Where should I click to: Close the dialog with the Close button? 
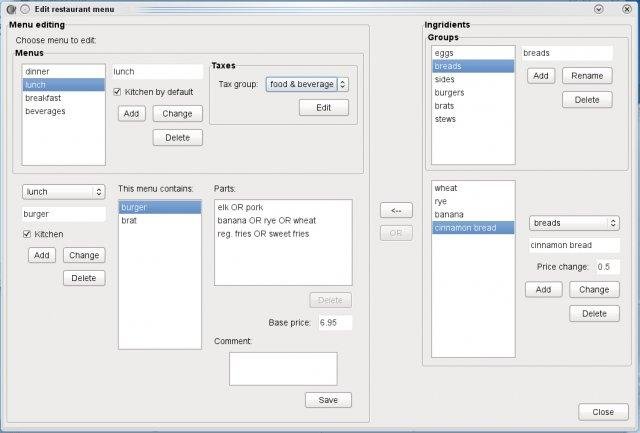tap(603, 412)
